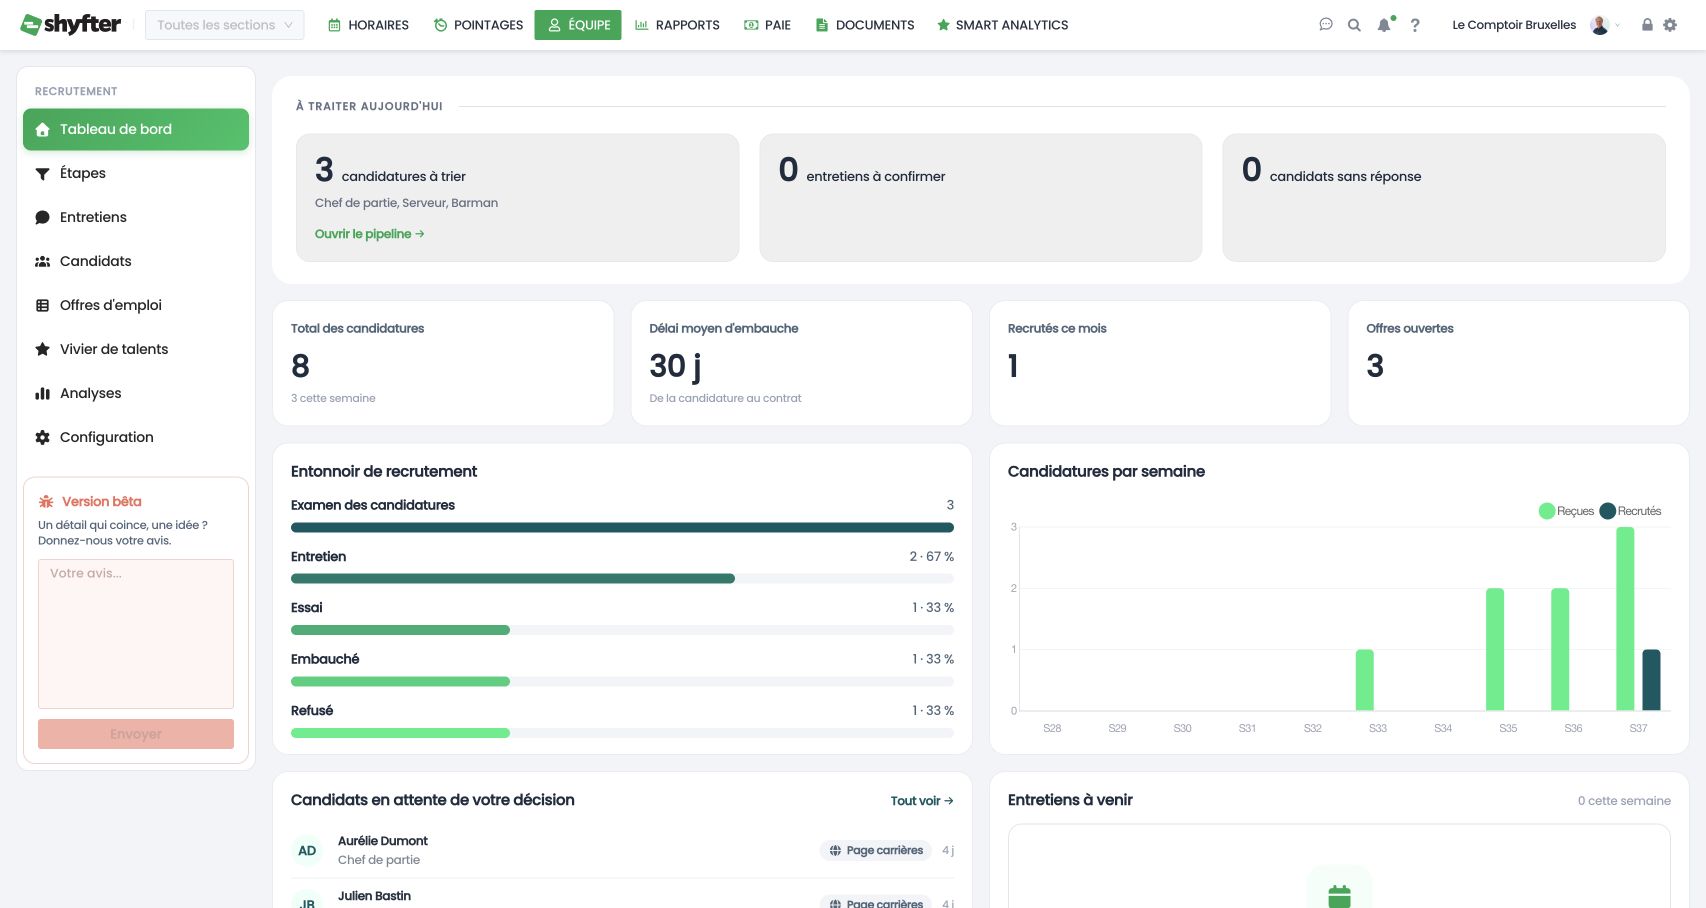Click the Entretien funnel progress bar
Screen dimensions: 1706x908
coord(622,578)
